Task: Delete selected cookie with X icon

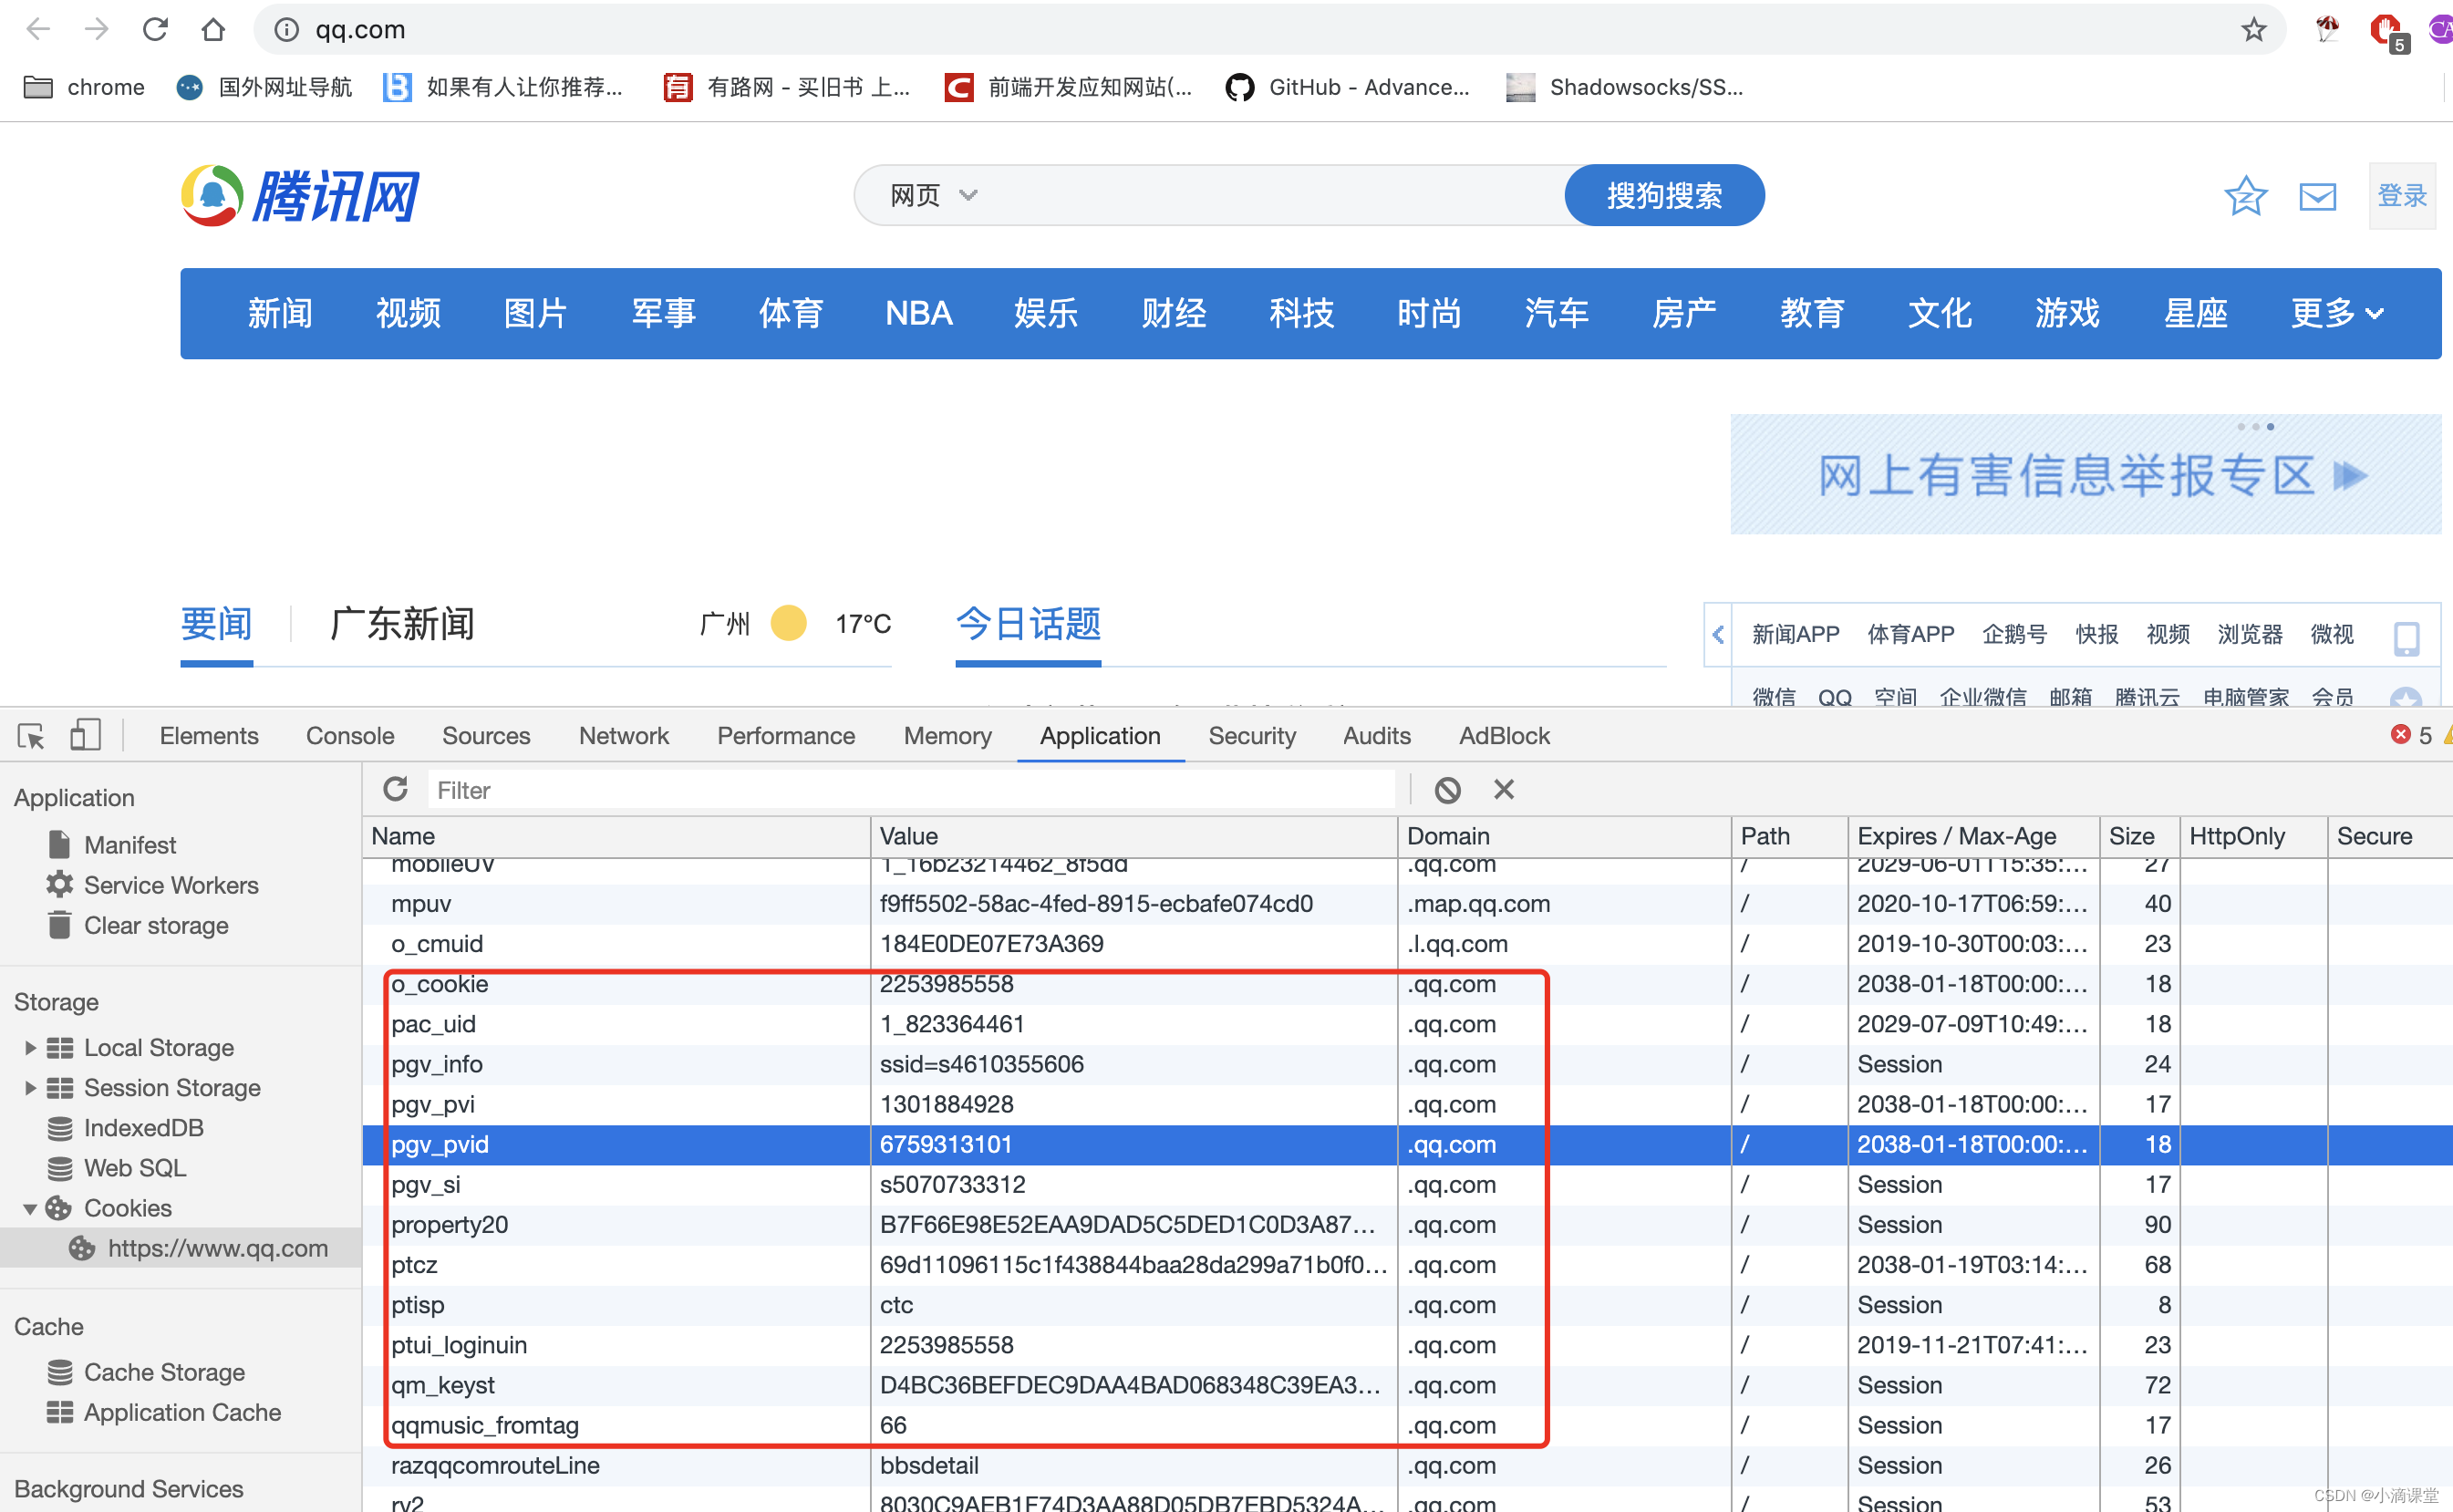Action: pyautogui.click(x=1503, y=789)
